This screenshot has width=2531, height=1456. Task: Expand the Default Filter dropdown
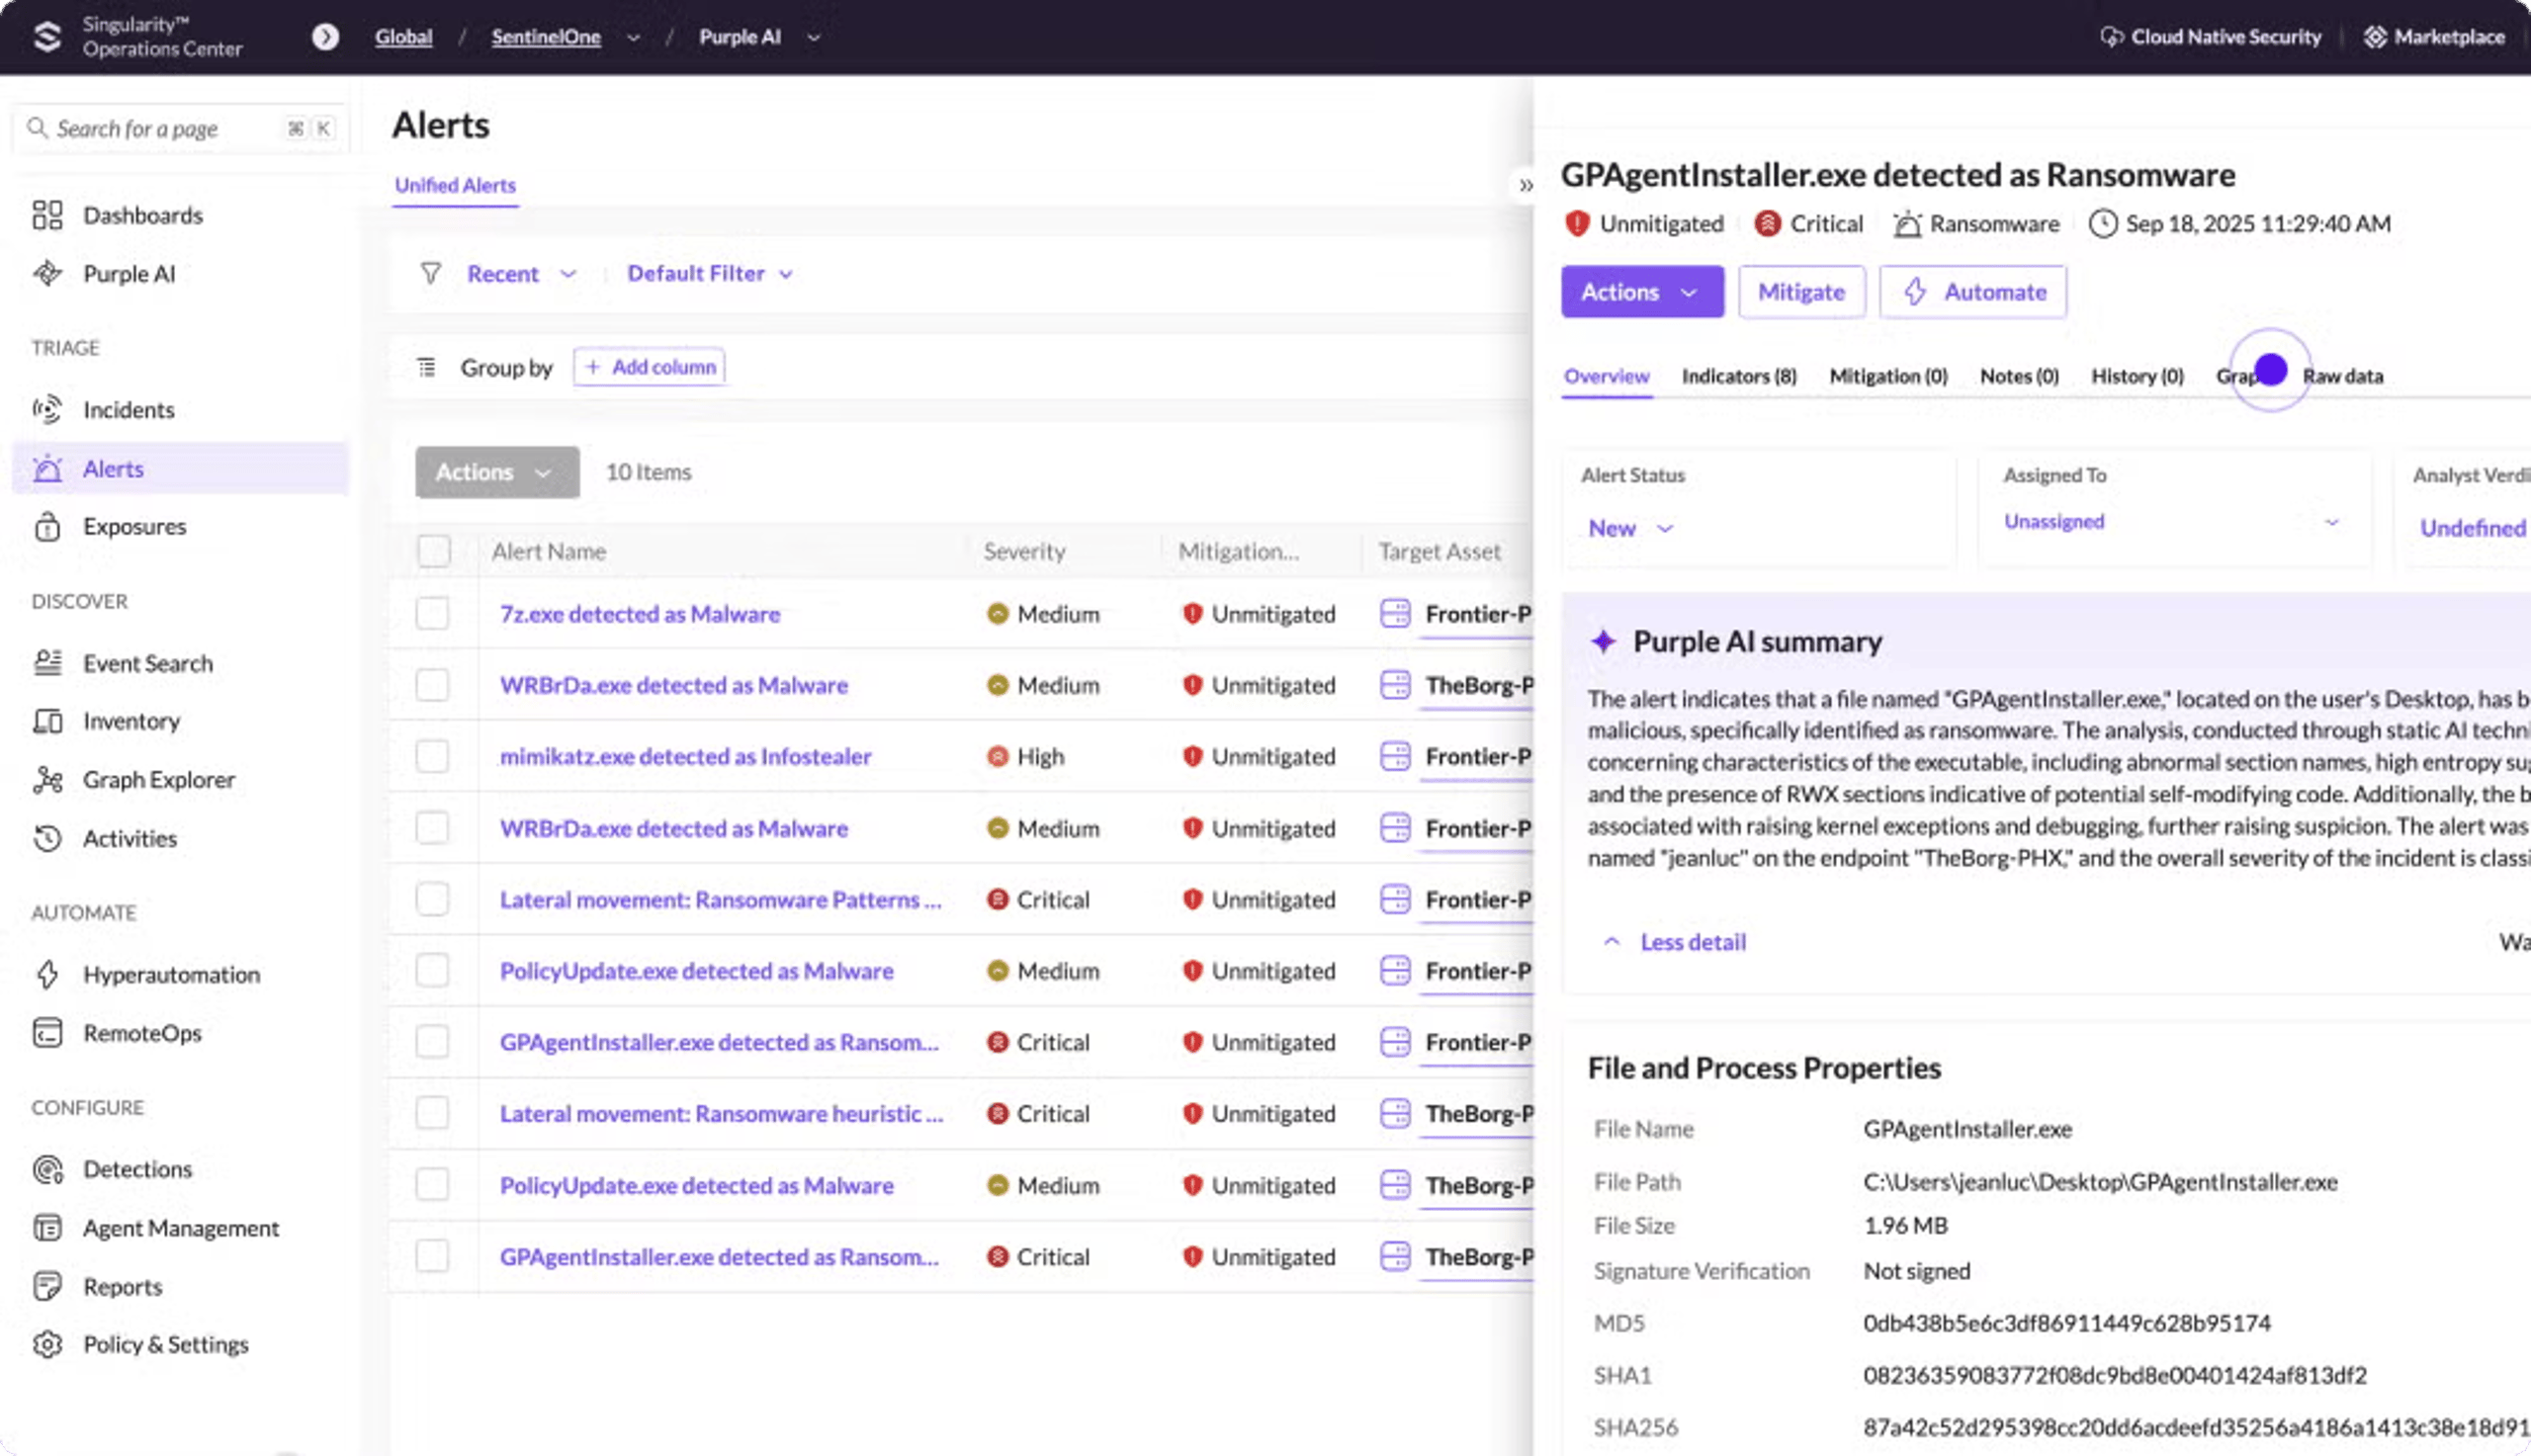coord(709,272)
